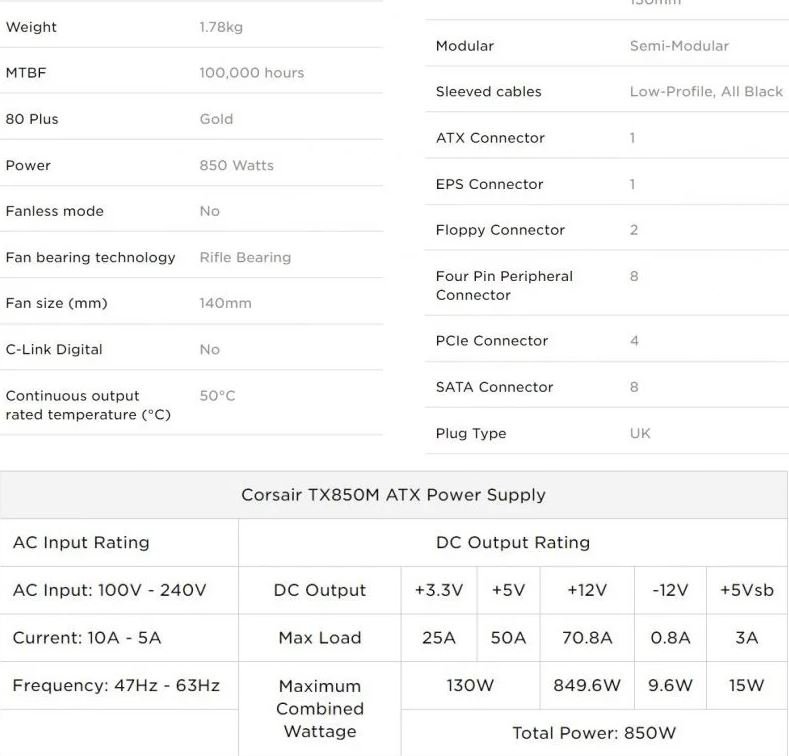Select the Floppy Connector count 2
Screen dimensions: 789x756
click(x=634, y=231)
